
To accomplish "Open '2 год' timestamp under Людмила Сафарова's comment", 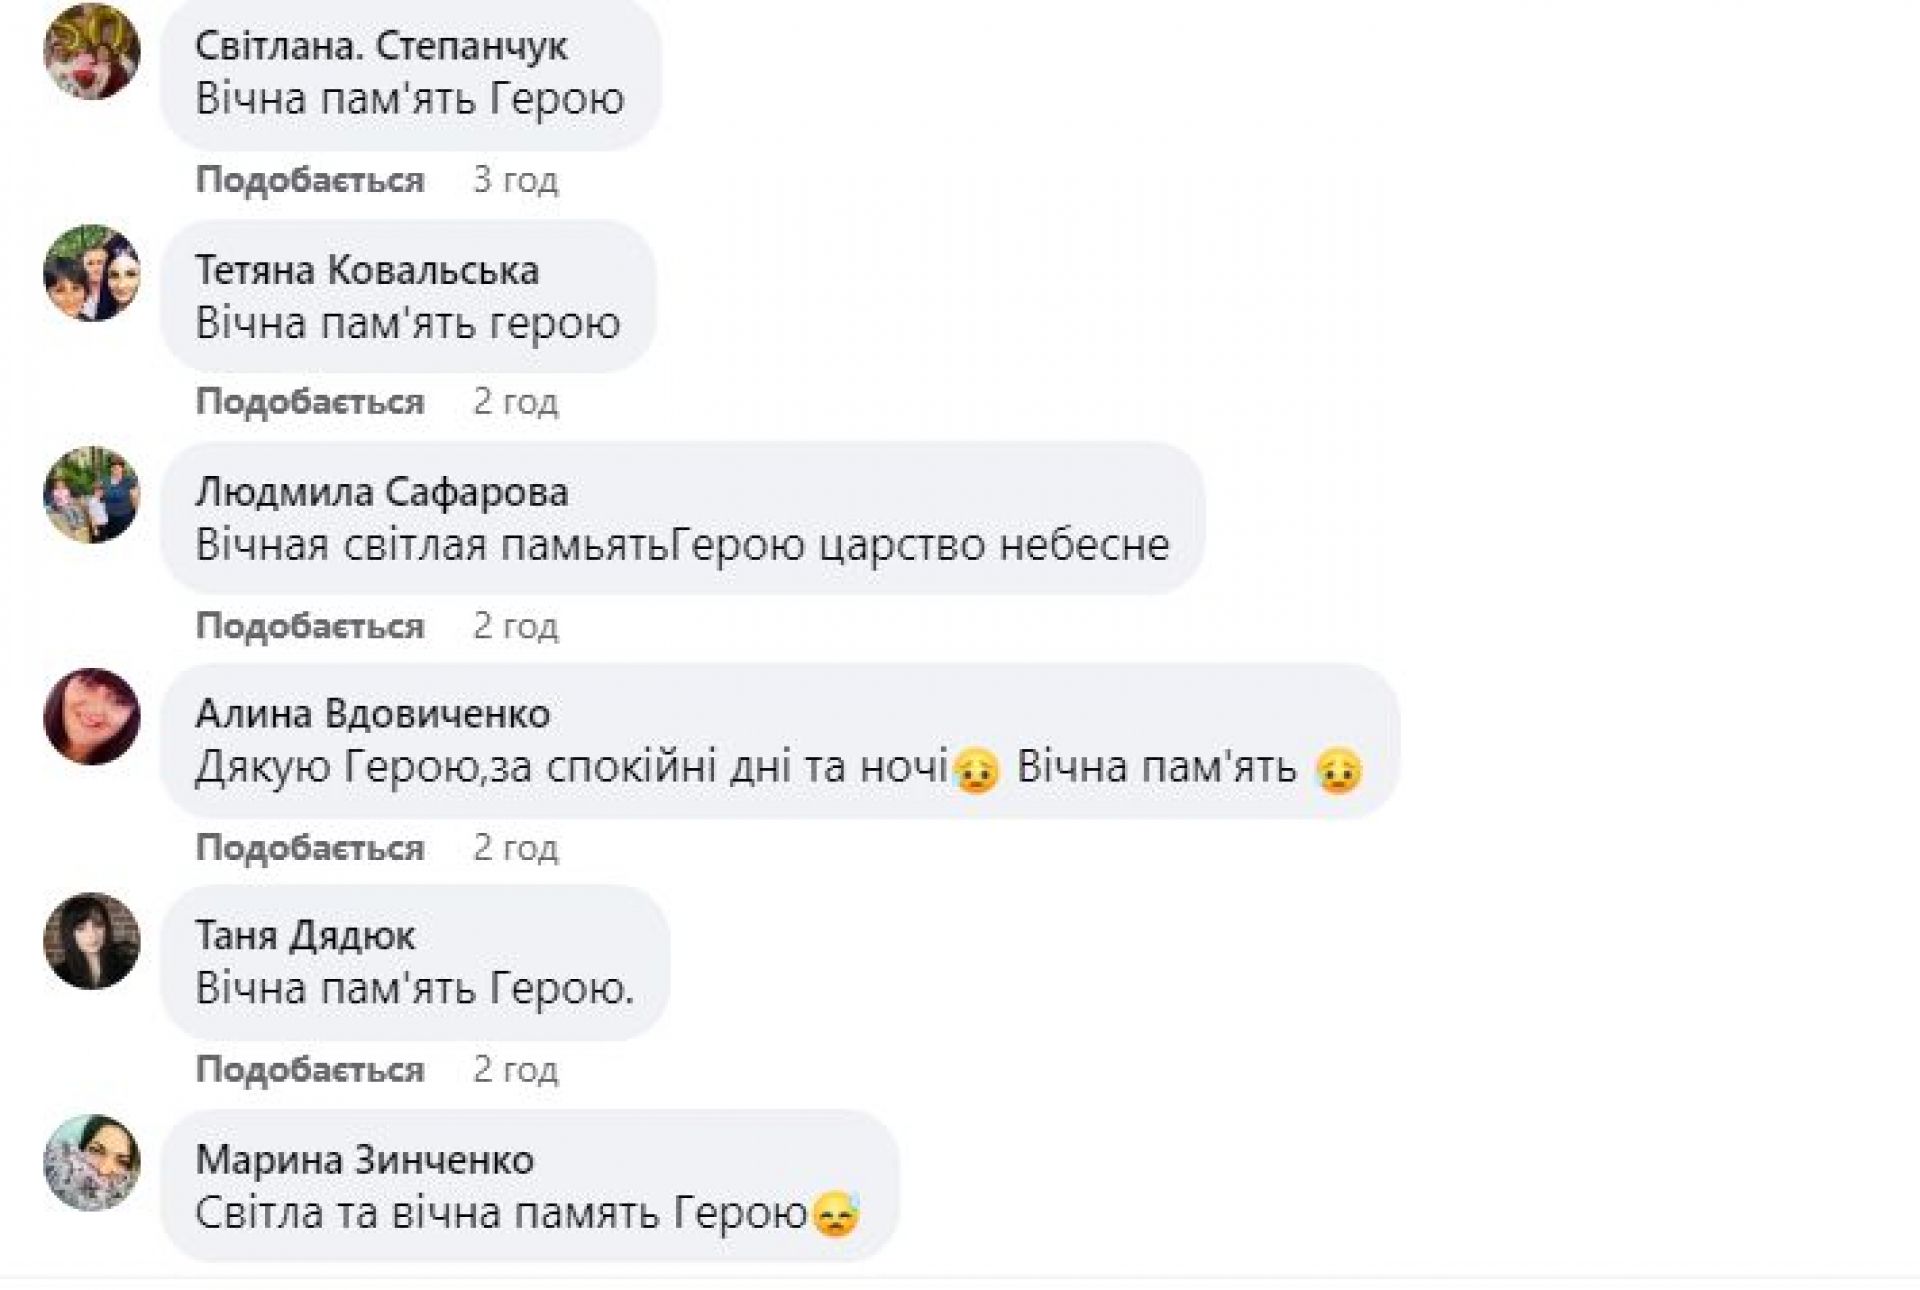I will click(515, 626).
